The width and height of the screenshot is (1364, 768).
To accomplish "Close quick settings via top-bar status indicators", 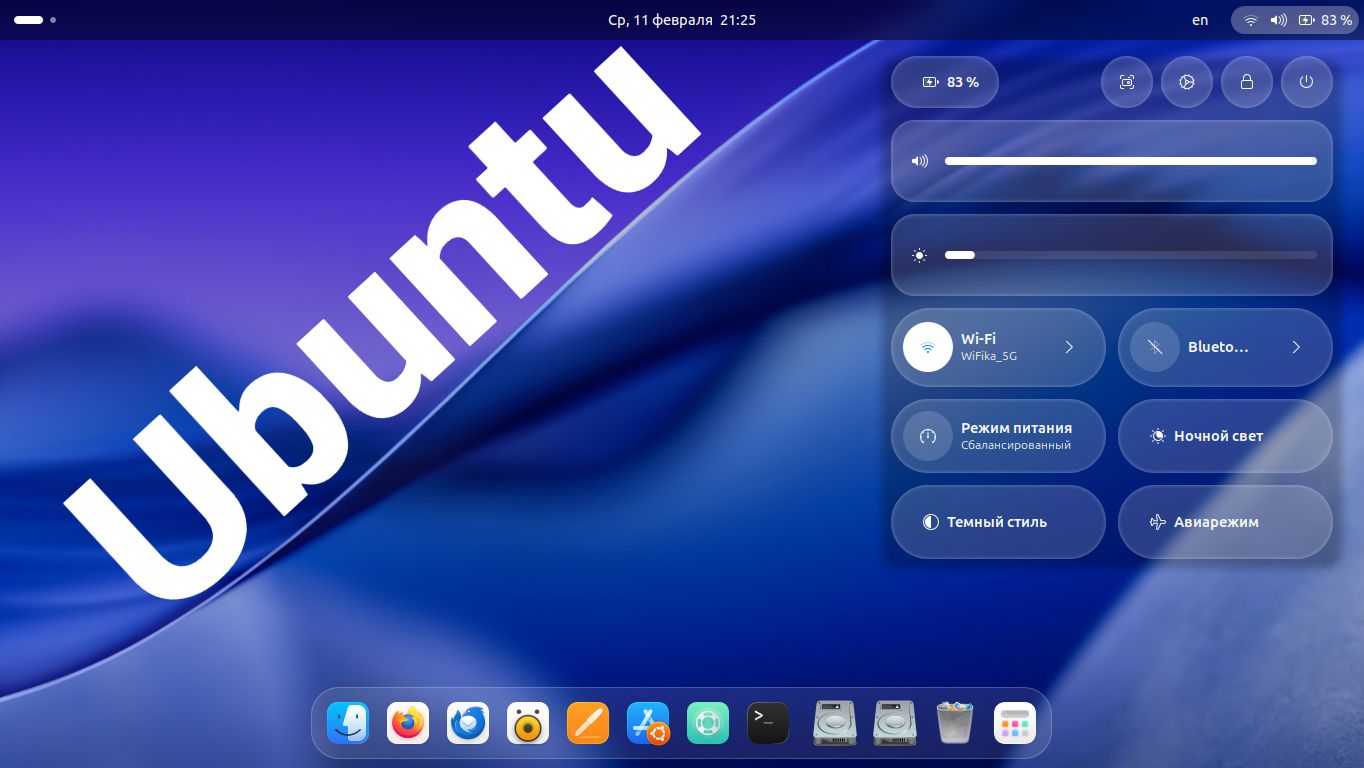I will pyautogui.click(x=1295, y=20).
